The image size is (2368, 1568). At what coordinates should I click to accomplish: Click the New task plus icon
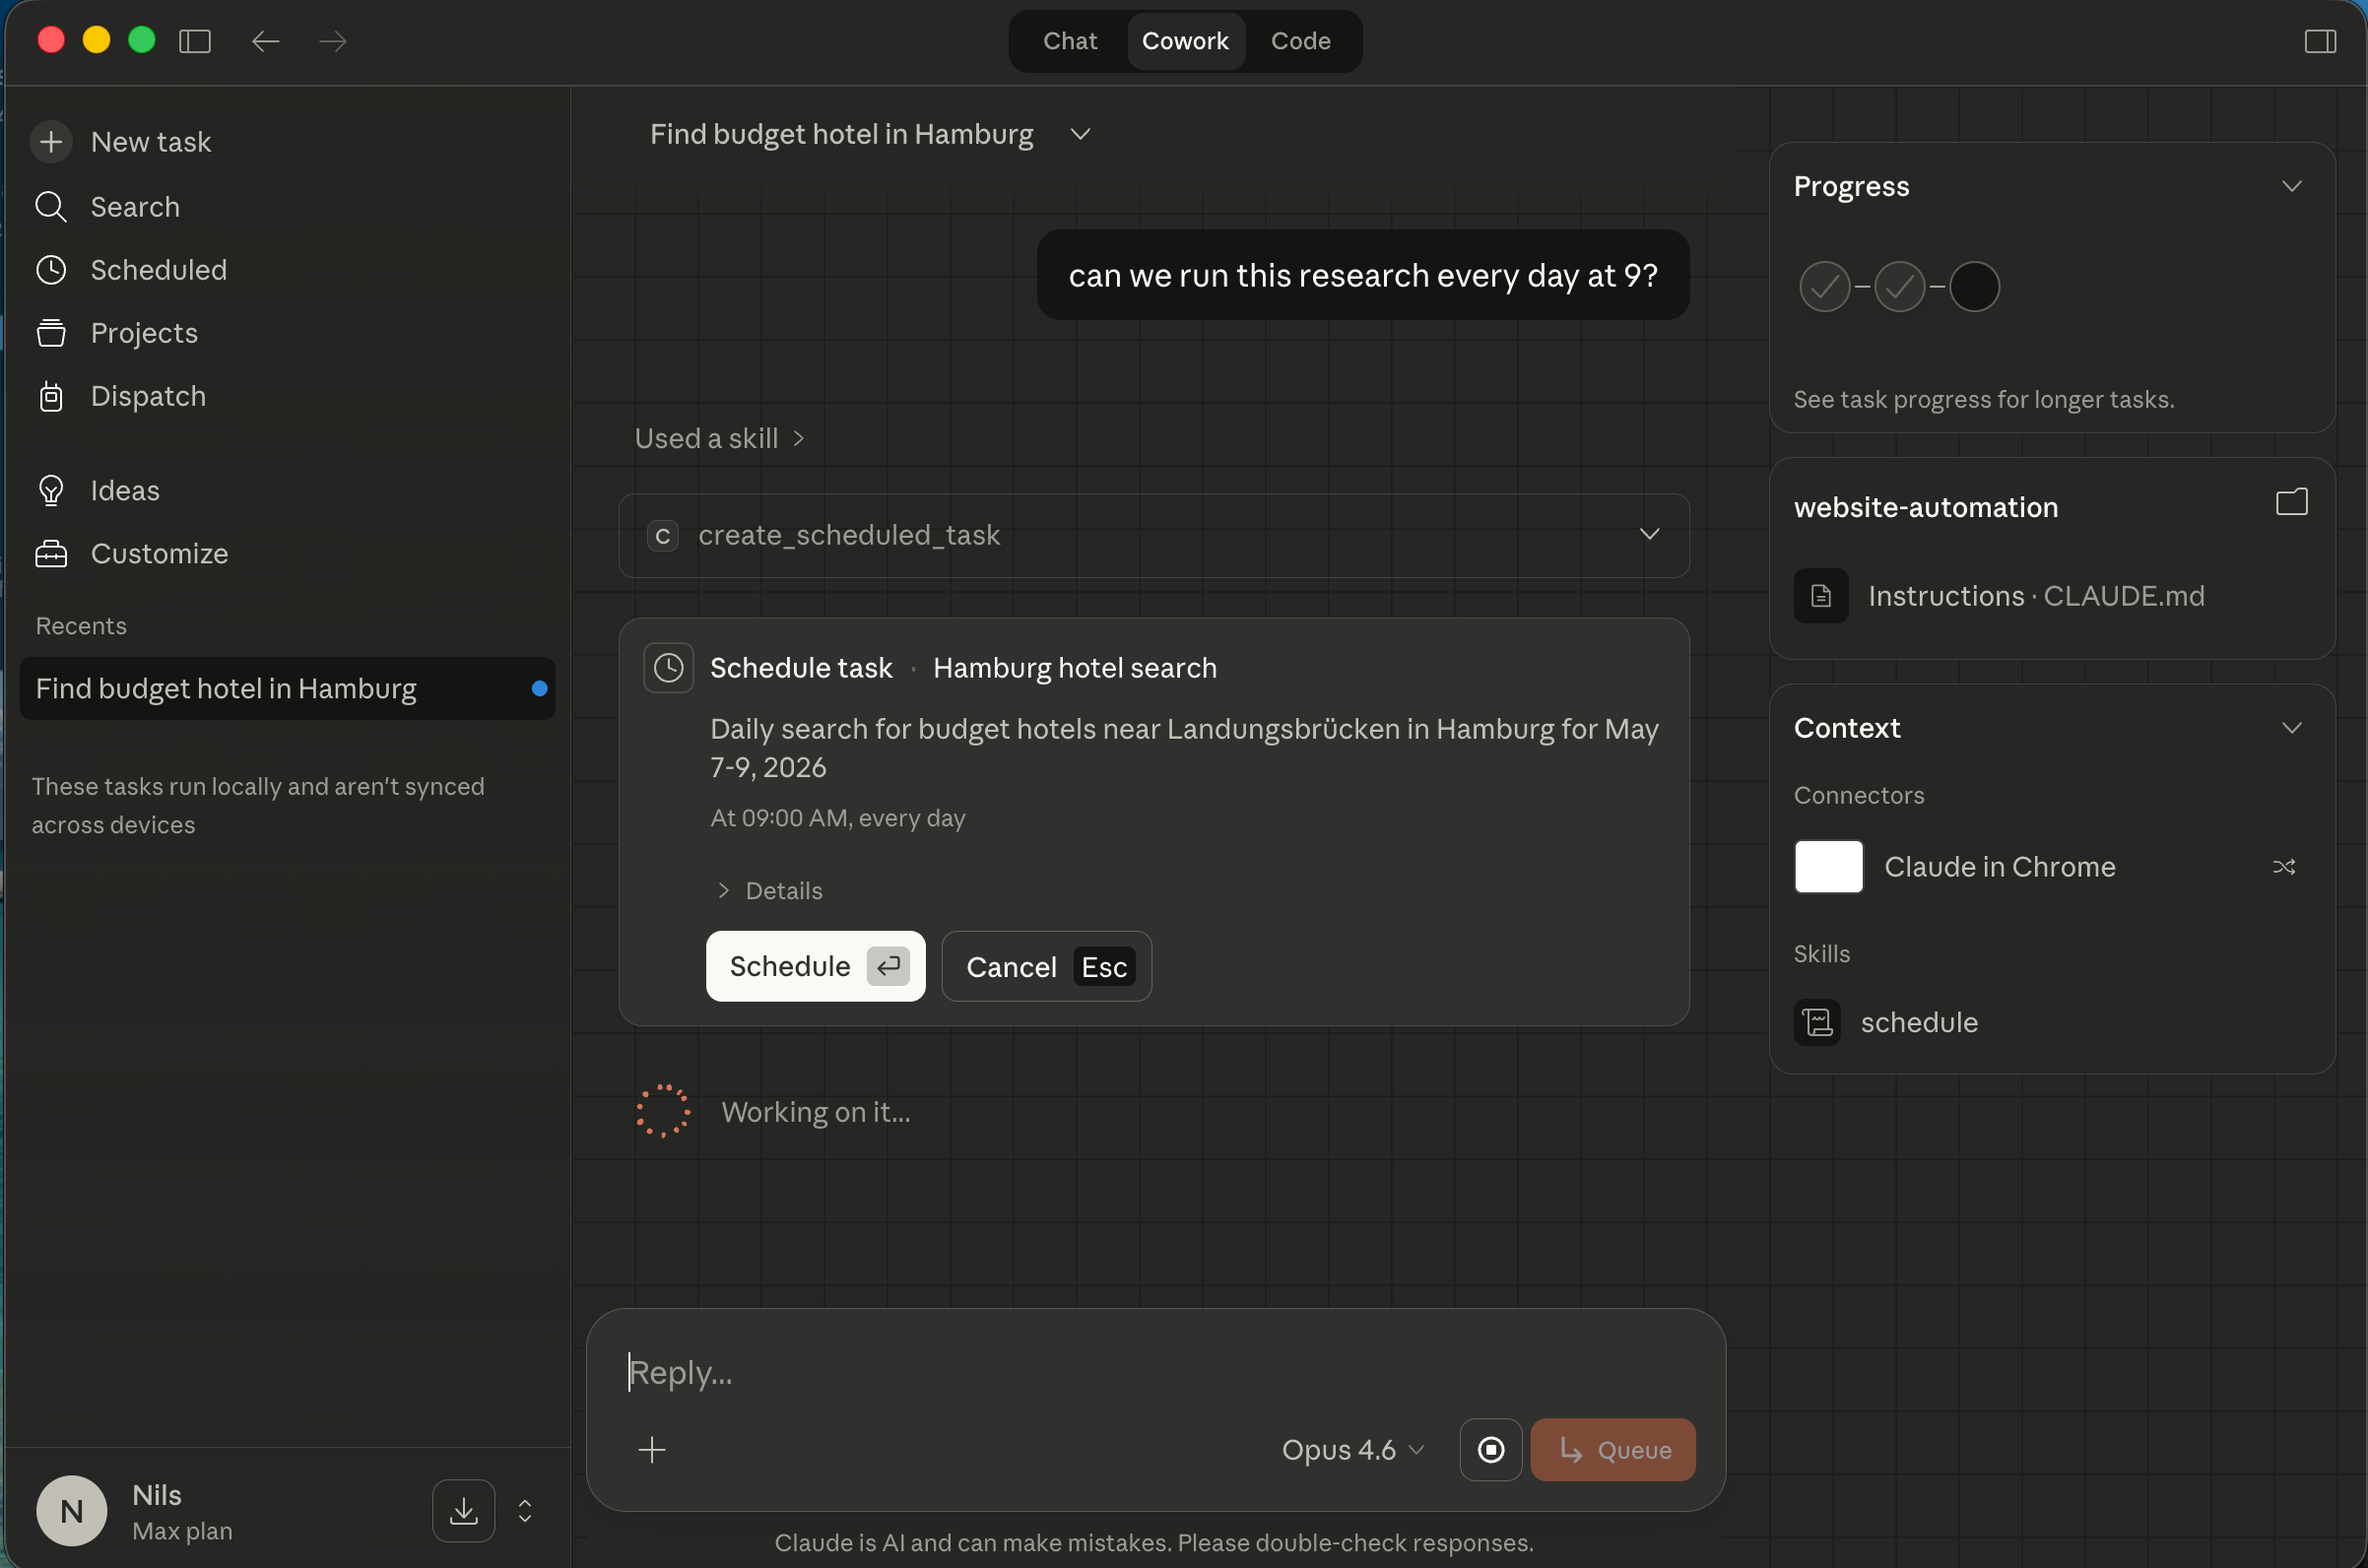point(51,142)
